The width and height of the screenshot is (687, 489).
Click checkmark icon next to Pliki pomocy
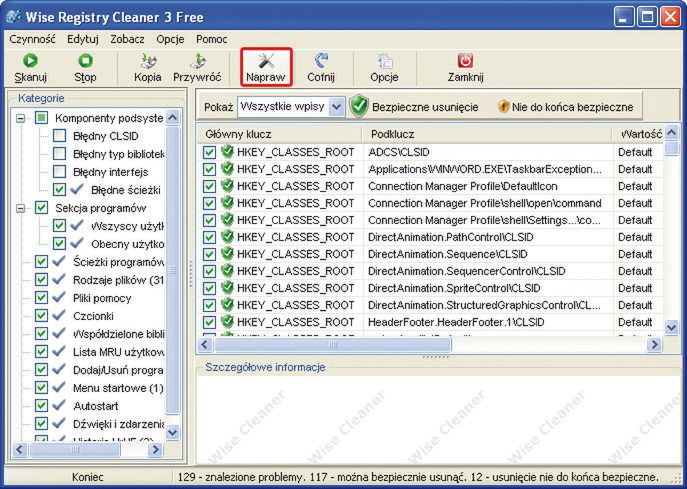click(59, 298)
